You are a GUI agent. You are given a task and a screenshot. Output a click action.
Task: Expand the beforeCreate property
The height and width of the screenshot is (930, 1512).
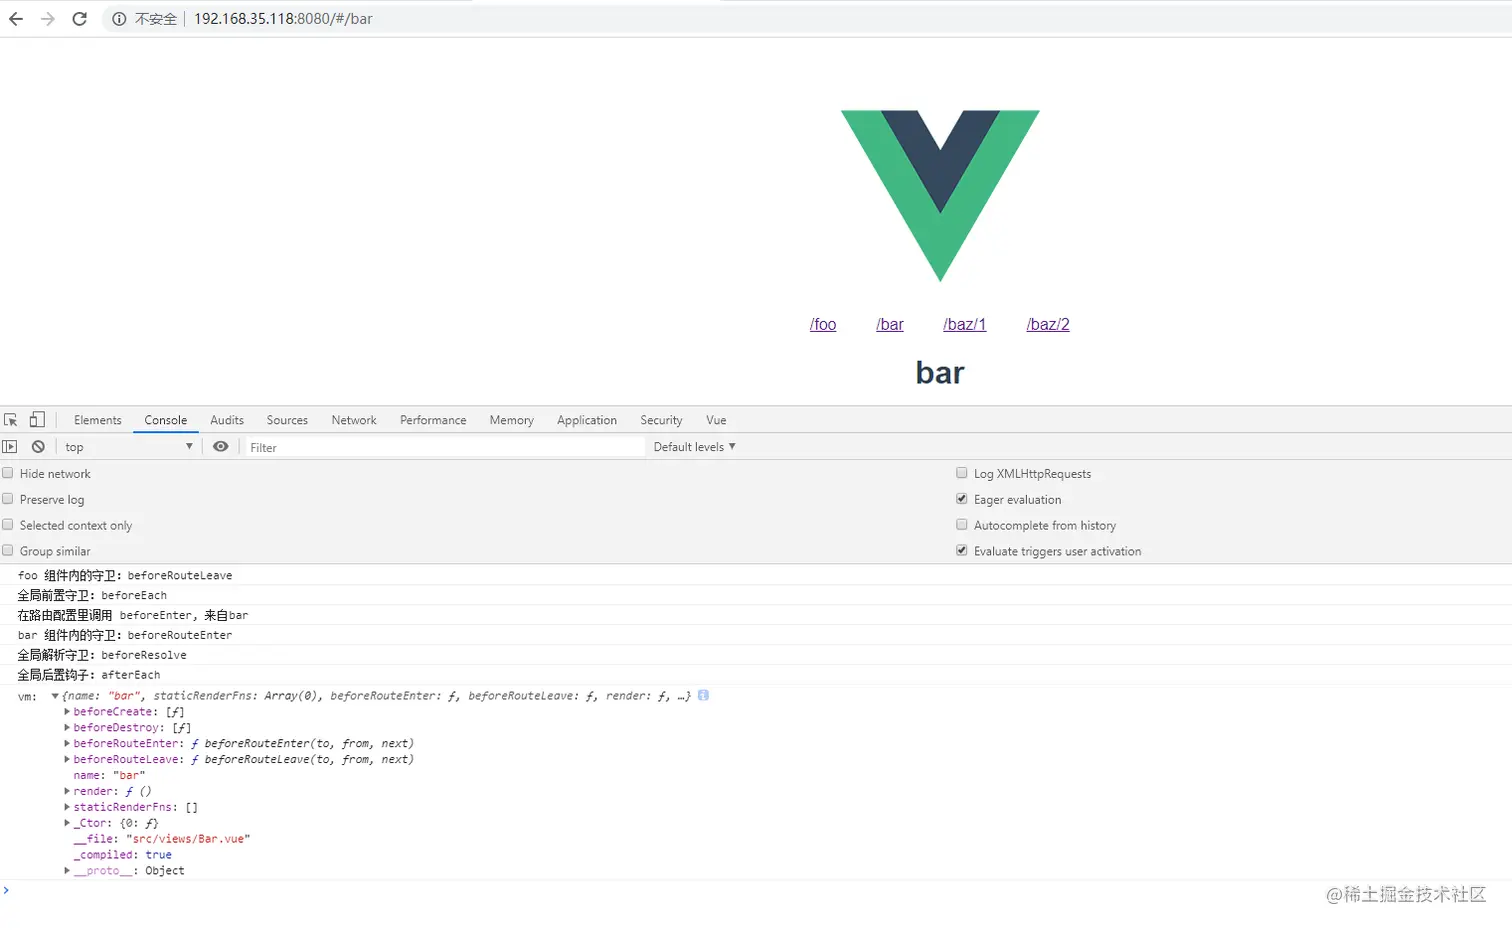tap(67, 712)
